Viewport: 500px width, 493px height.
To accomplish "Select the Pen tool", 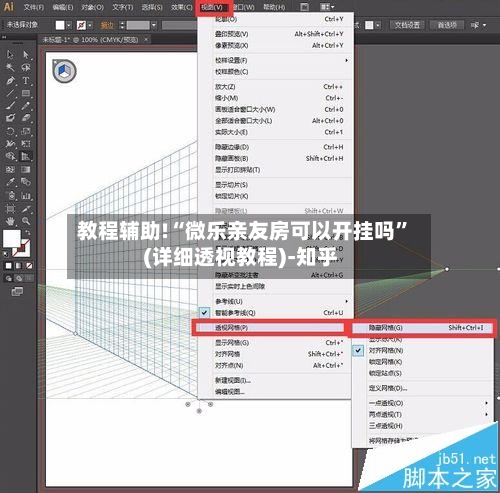I will [10, 80].
